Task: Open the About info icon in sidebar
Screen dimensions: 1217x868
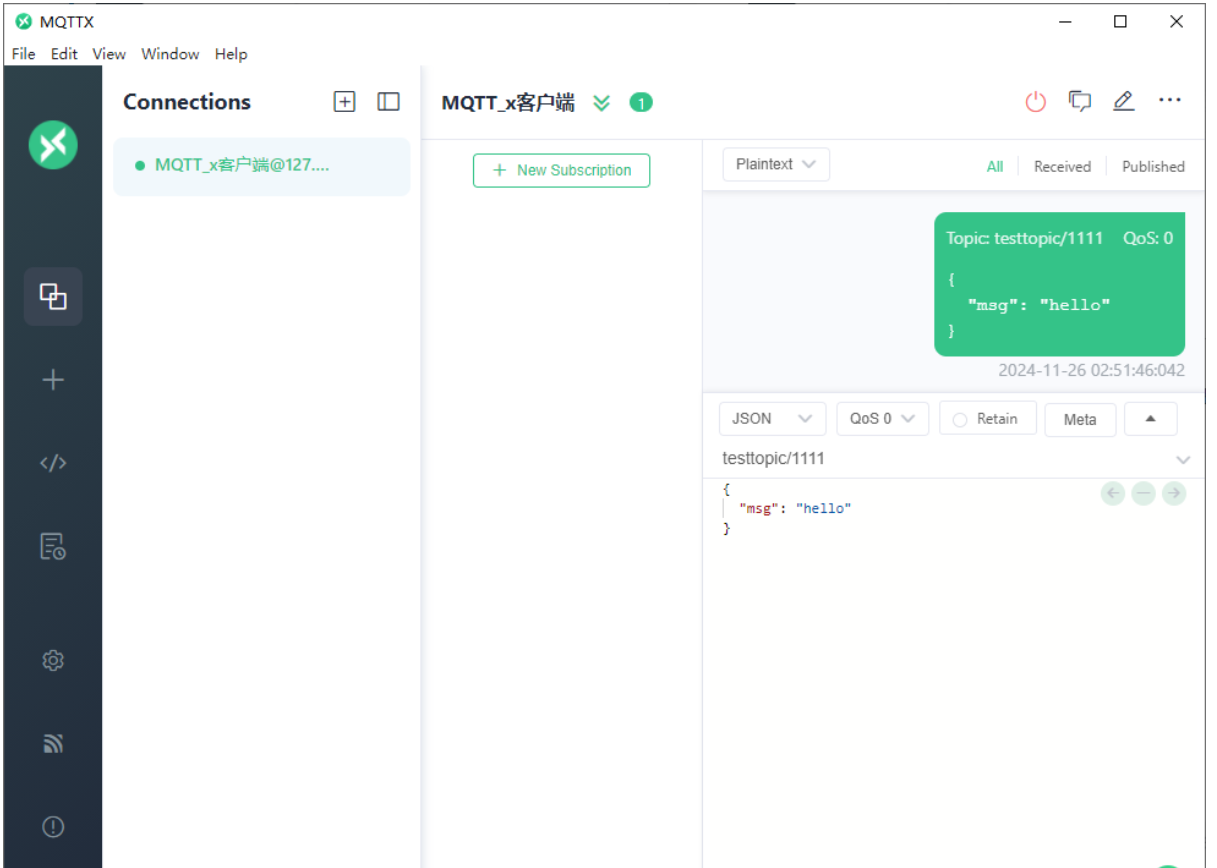Action: click(53, 826)
